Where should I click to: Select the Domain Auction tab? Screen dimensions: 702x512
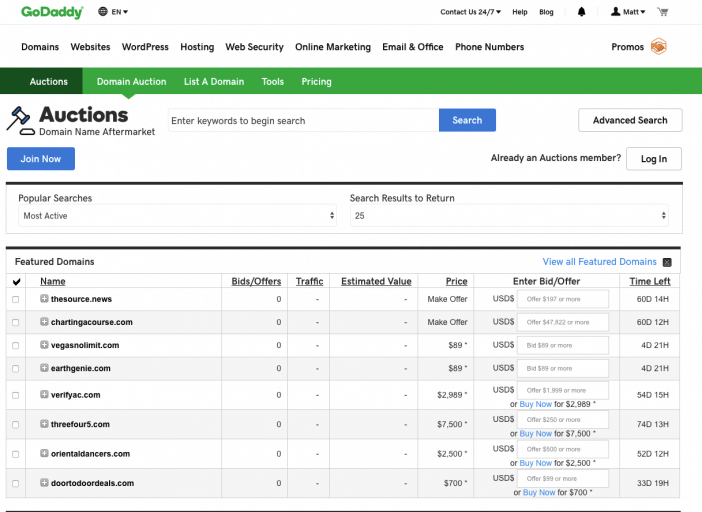click(x=132, y=81)
